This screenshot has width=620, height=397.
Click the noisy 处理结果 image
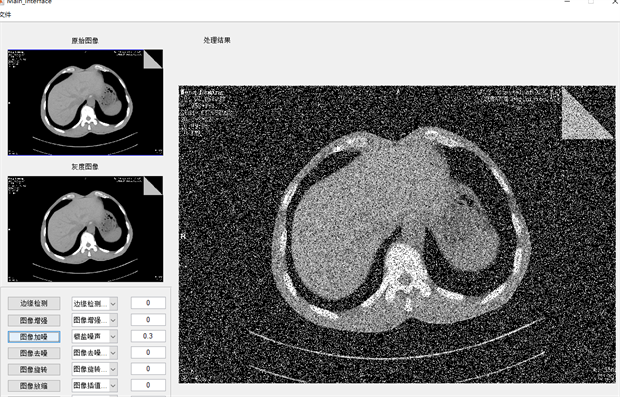tap(397, 234)
